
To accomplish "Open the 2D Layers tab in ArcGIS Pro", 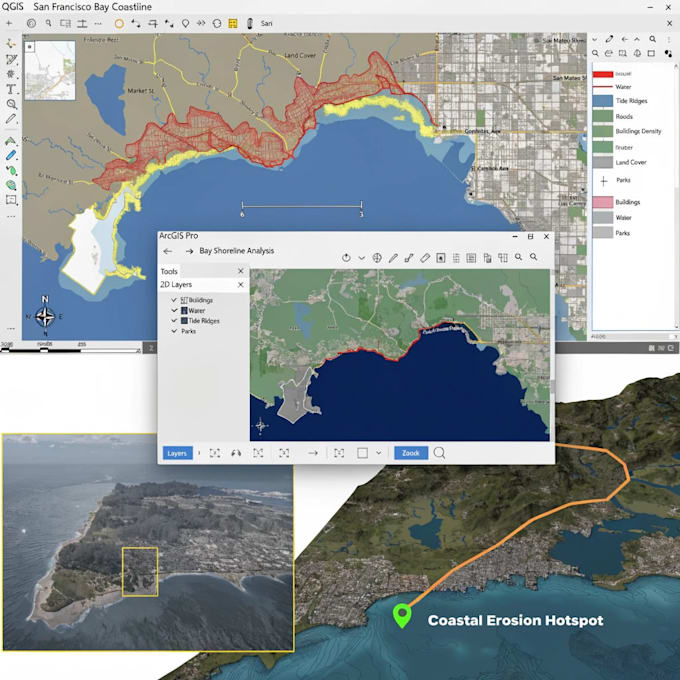I will pyautogui.click(x=176, y=285).
